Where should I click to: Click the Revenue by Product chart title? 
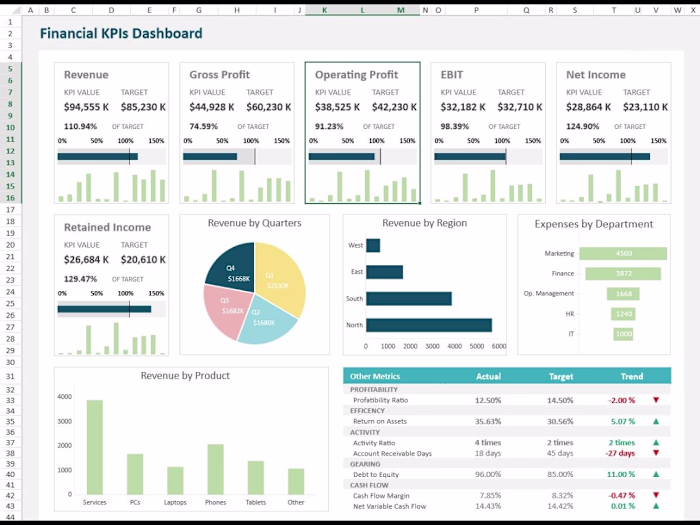(185, 375)
